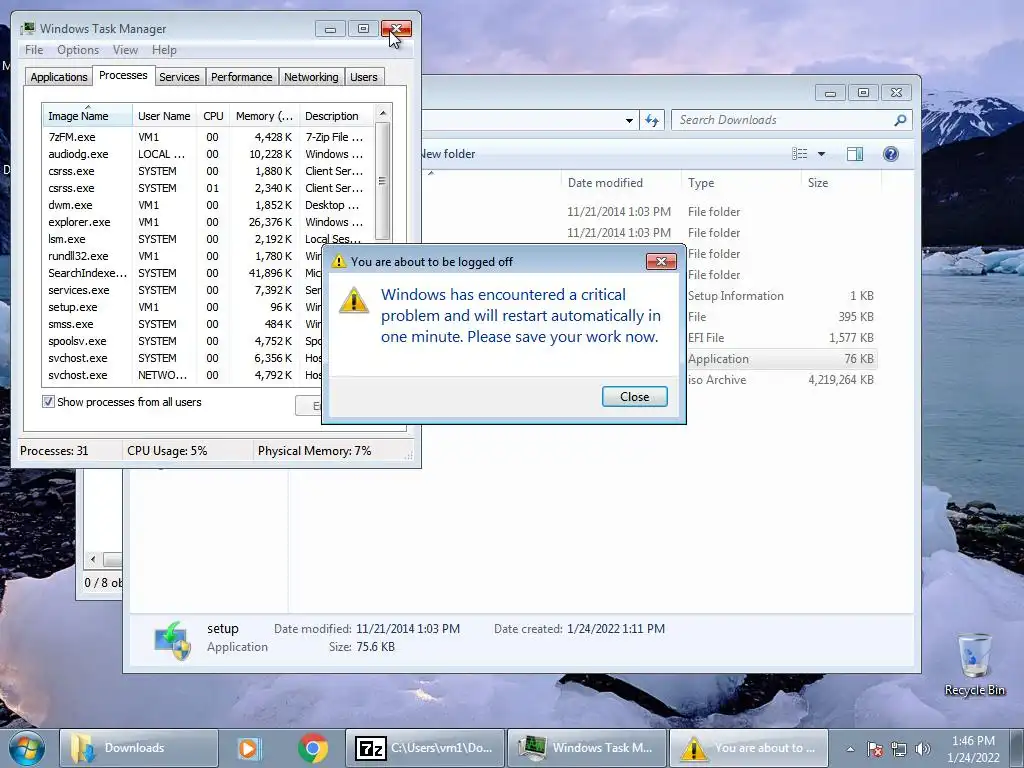Viewport: 1024px width, 768px height.
Task: Switch to the Networking tab
Action: (x=311, y=77)
